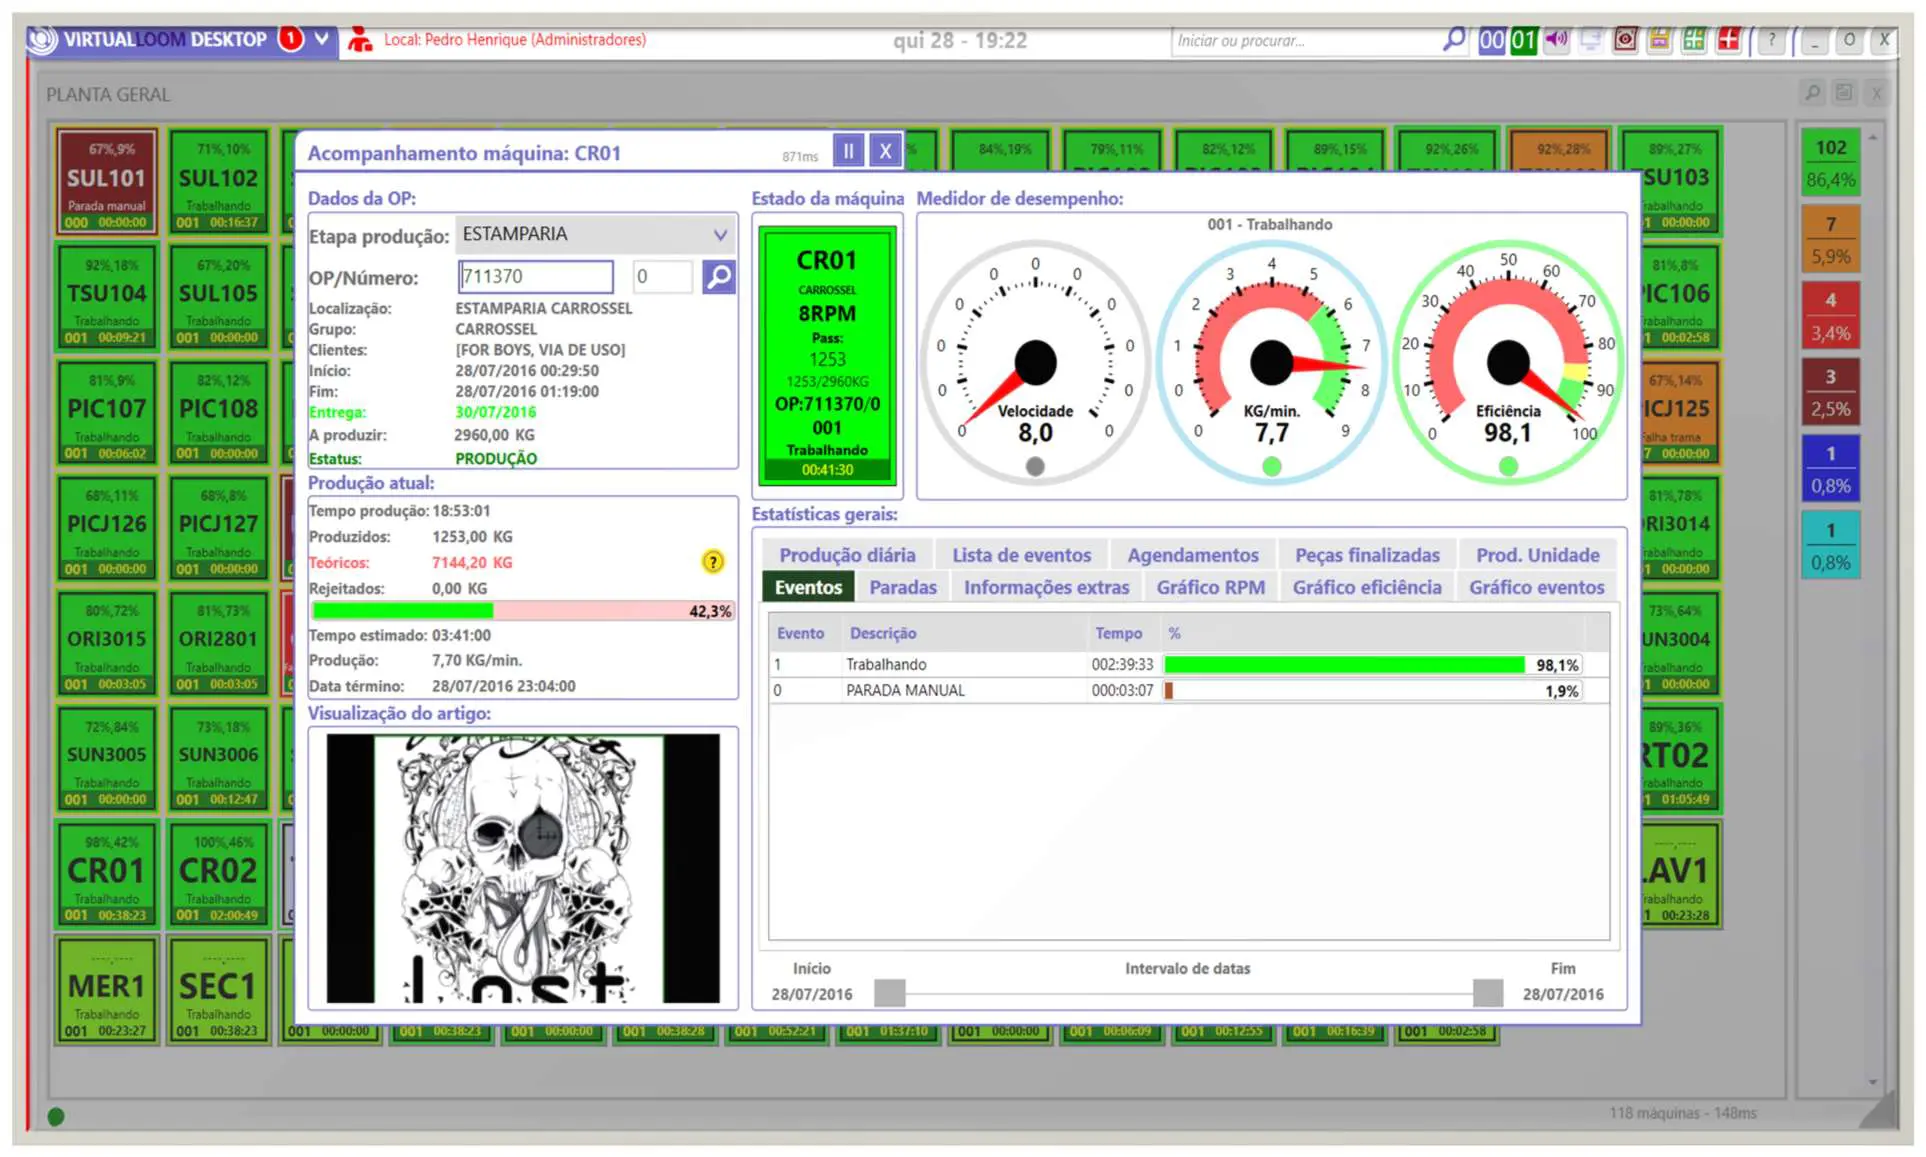Click the red eye view icon
1926x1157 pixels.
1626,40
